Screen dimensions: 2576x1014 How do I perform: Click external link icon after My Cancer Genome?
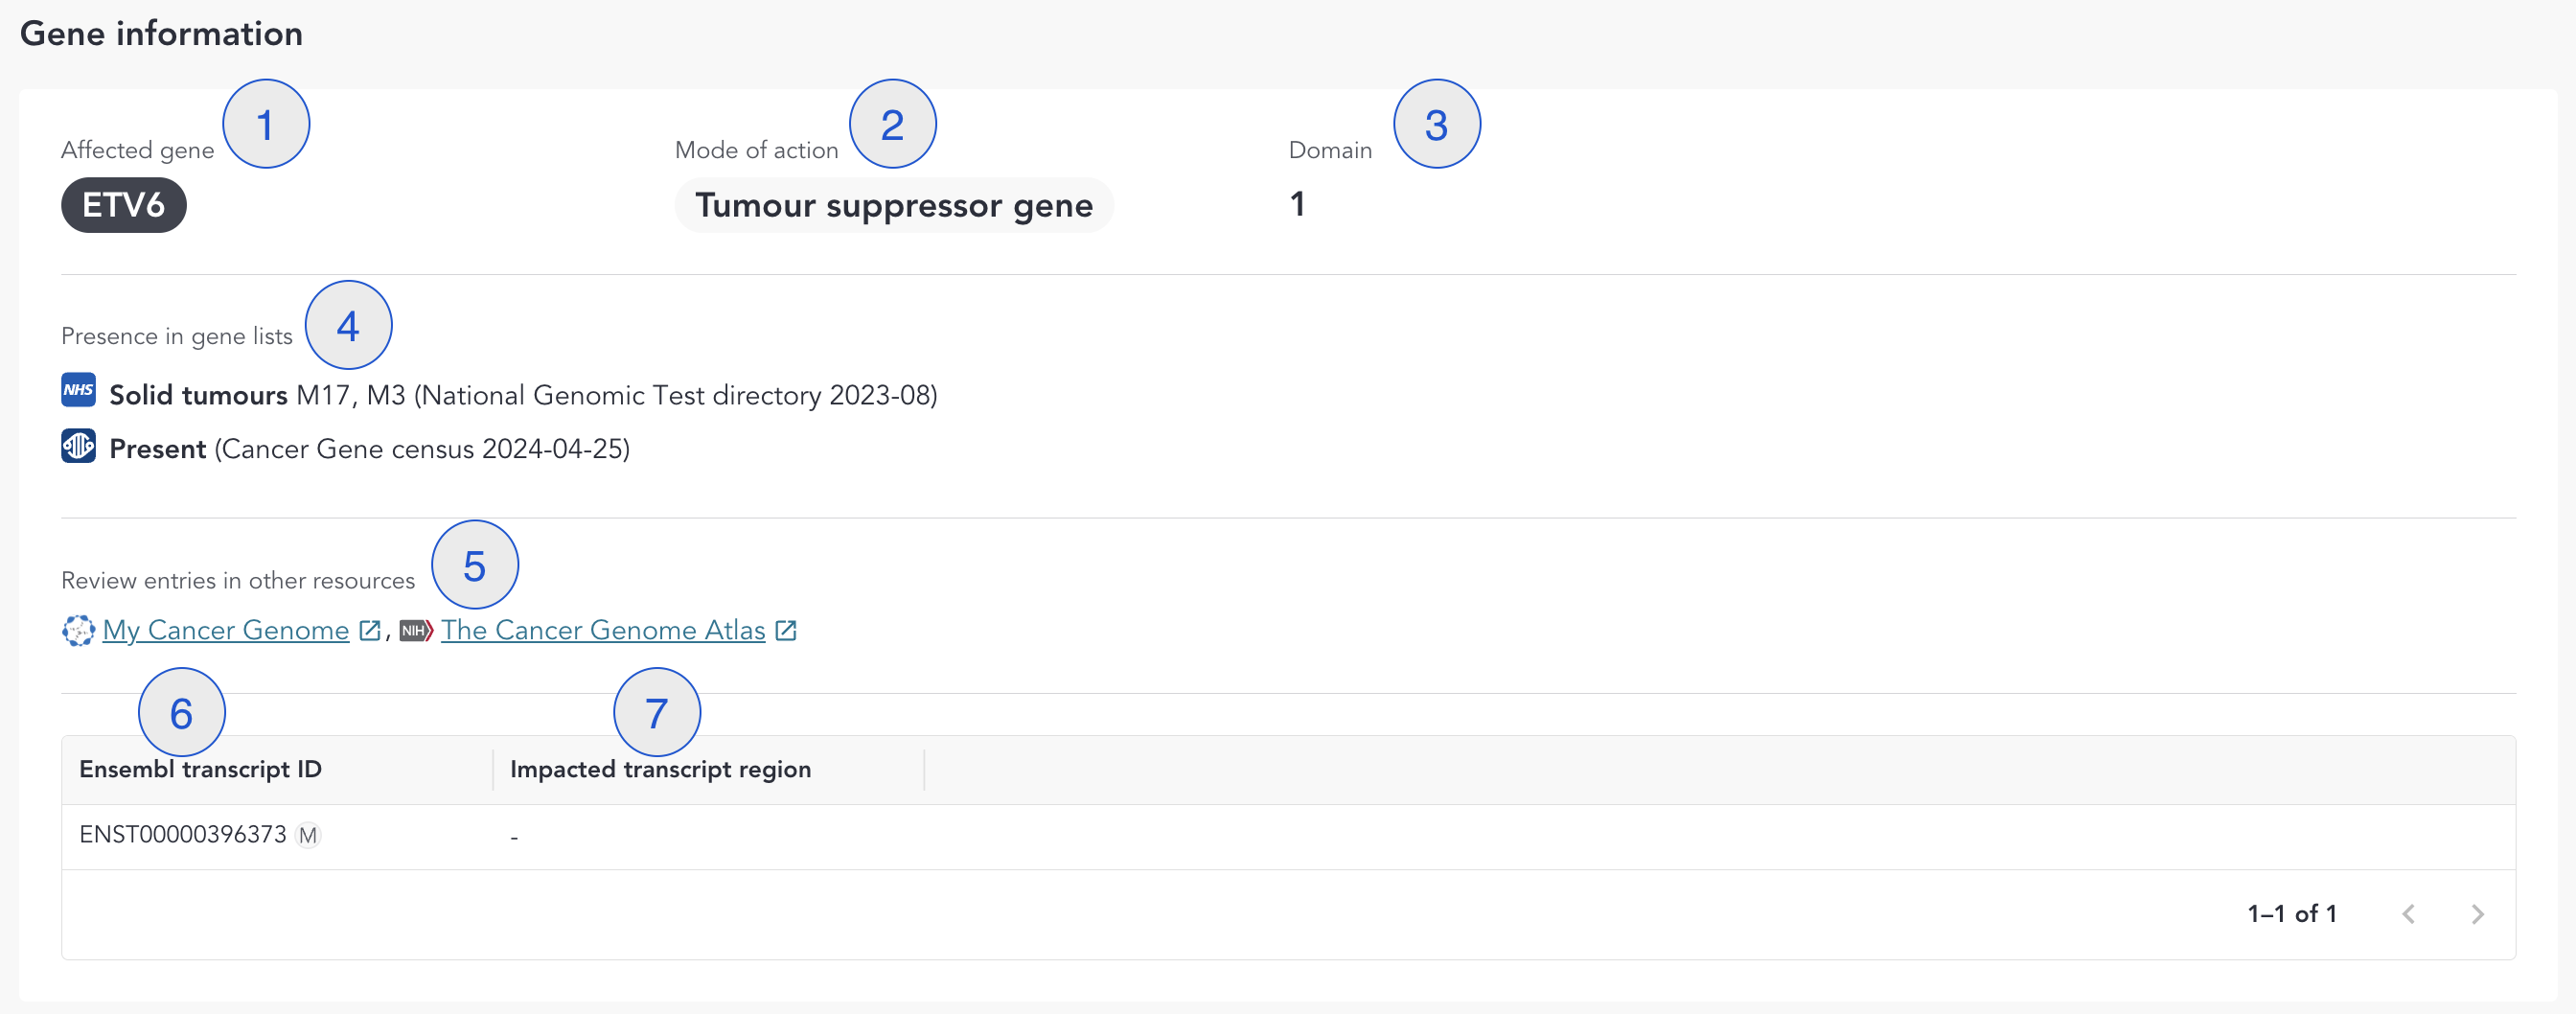[370, 630]
